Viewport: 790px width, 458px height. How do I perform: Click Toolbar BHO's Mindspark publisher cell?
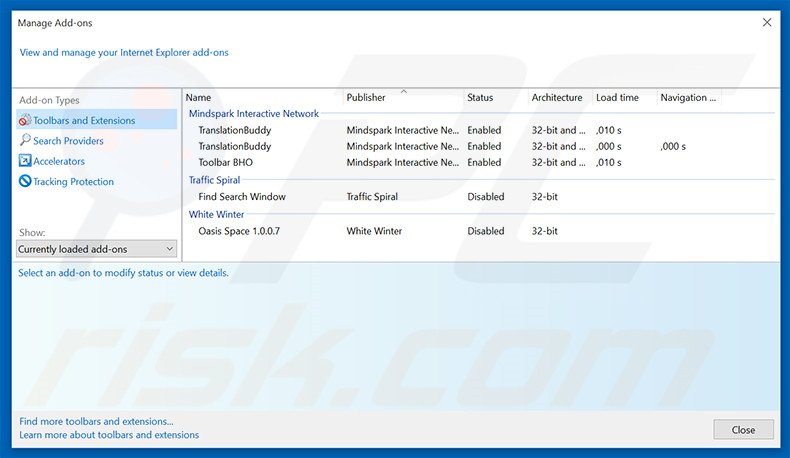[403, 162]
